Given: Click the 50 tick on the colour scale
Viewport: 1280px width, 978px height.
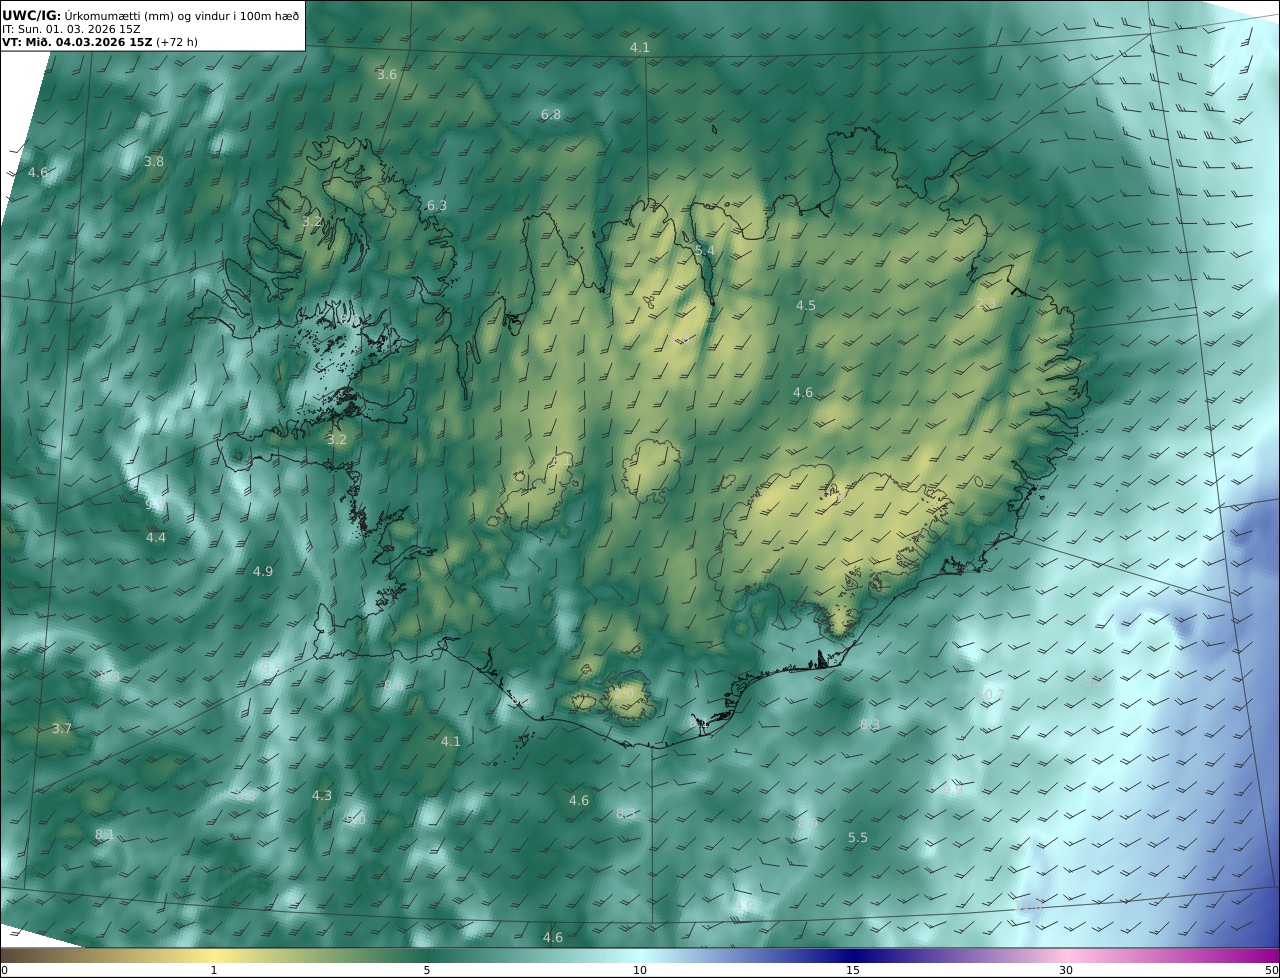Looking at the screenshot, I should (x=1271, y=971).
